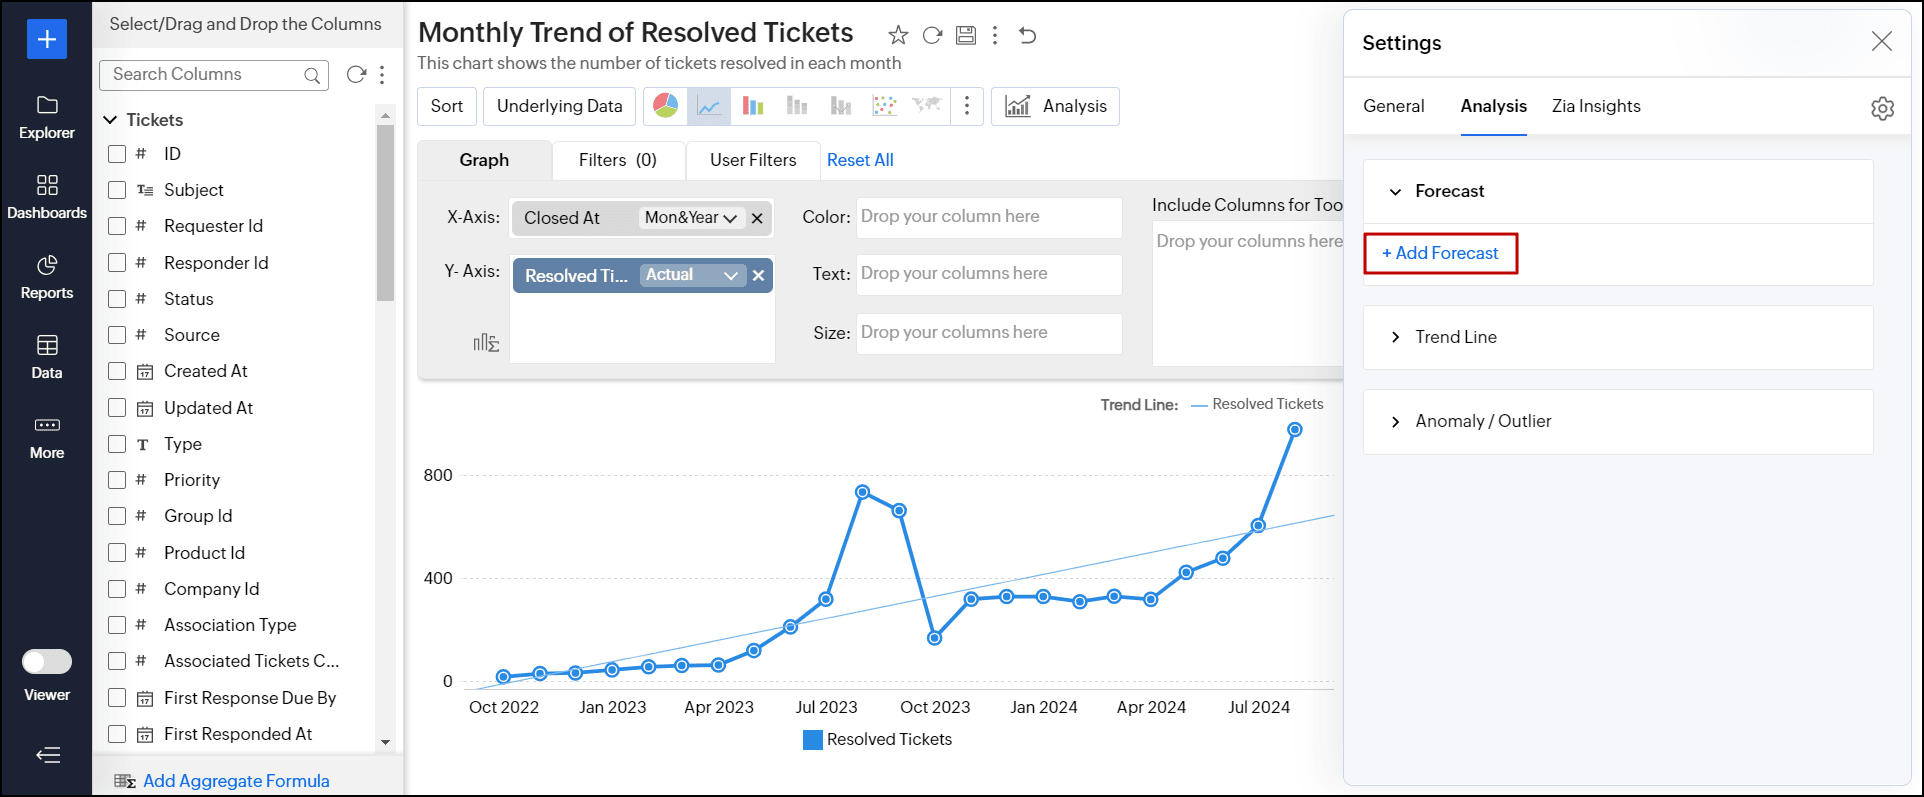The width and height of the screenshot is (1924, 797).
Task: Pick the scatter chart type icon
Action: pos(884,106)
